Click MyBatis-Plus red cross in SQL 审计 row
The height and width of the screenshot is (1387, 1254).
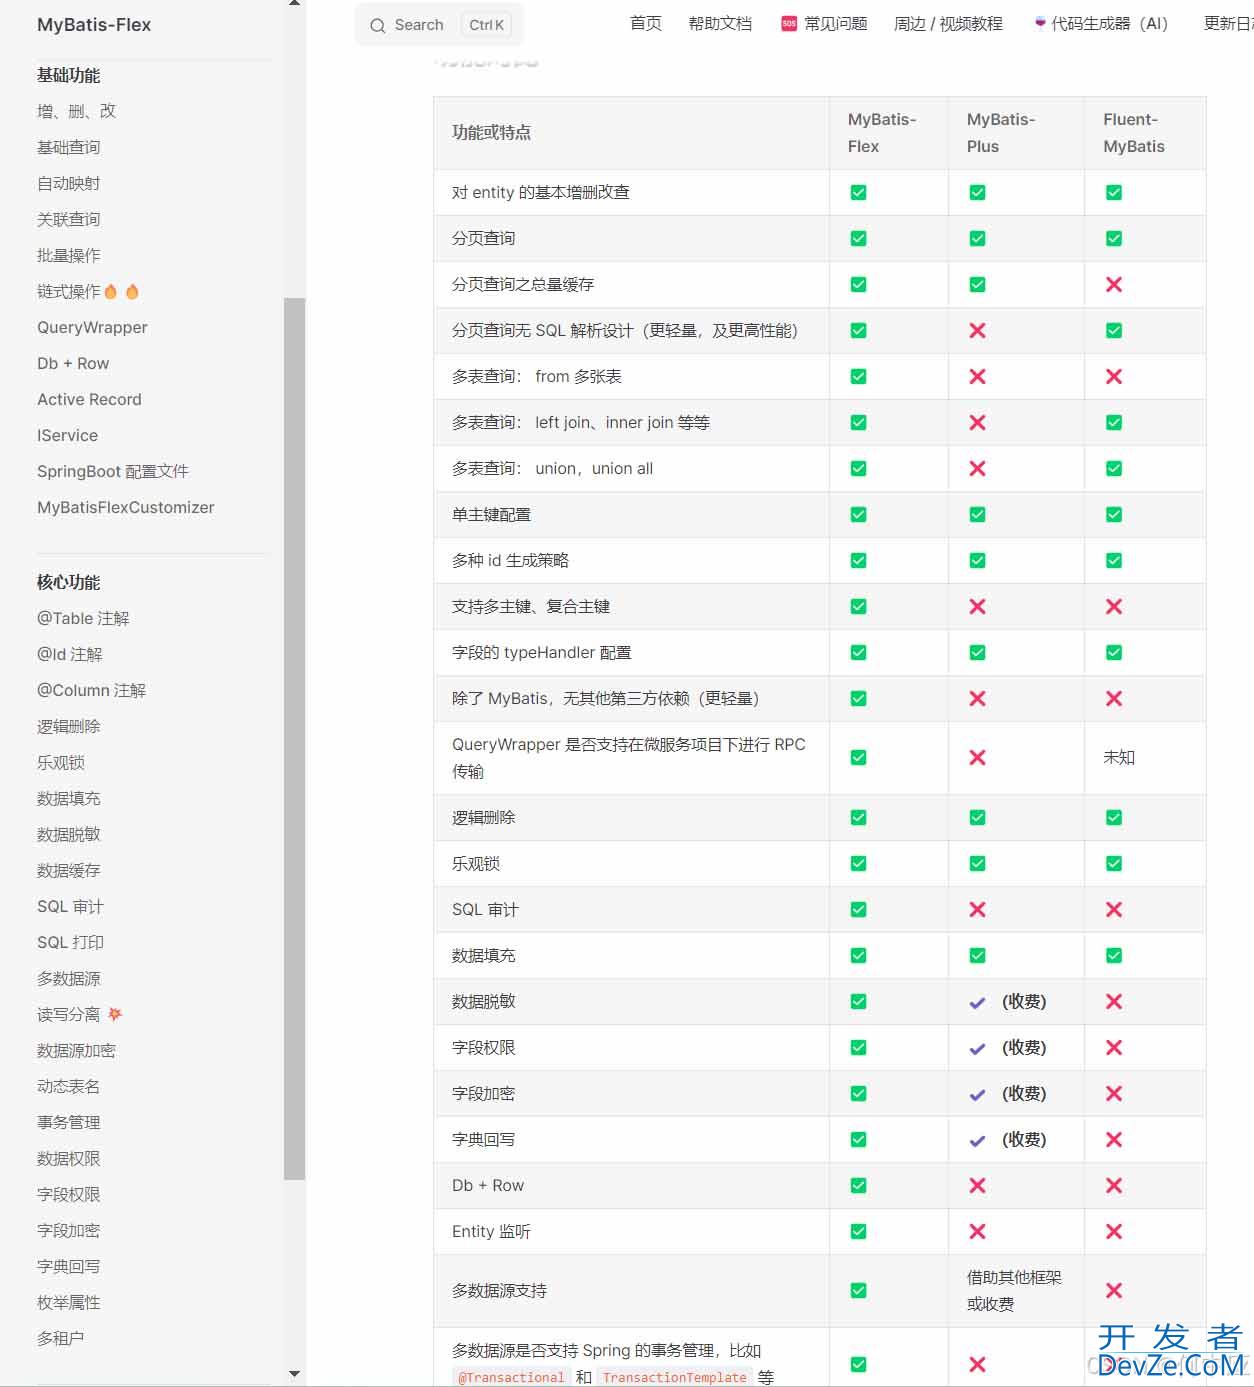point(977,909)
